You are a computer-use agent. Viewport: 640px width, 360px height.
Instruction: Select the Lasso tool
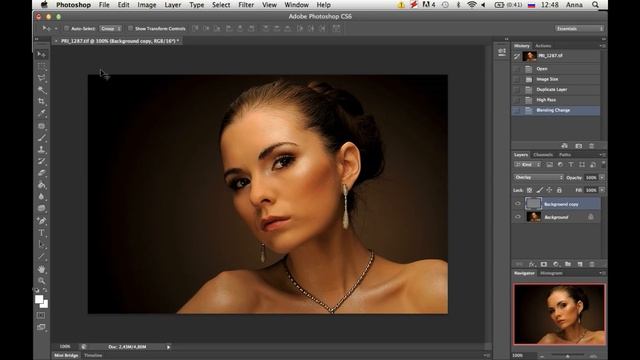click(41, 78)
